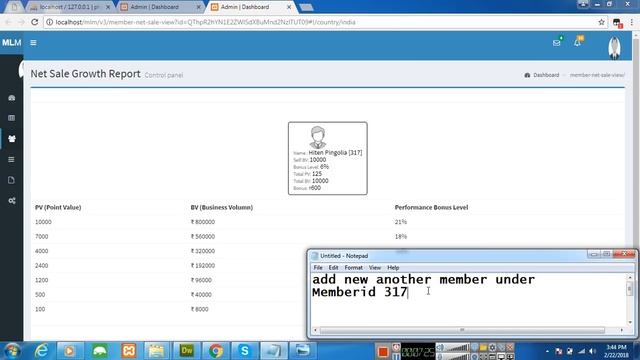Open the Notepad Edit menu
Image resolution: width=640 pixels, height=360 pixels.
(x=333, y=268)
